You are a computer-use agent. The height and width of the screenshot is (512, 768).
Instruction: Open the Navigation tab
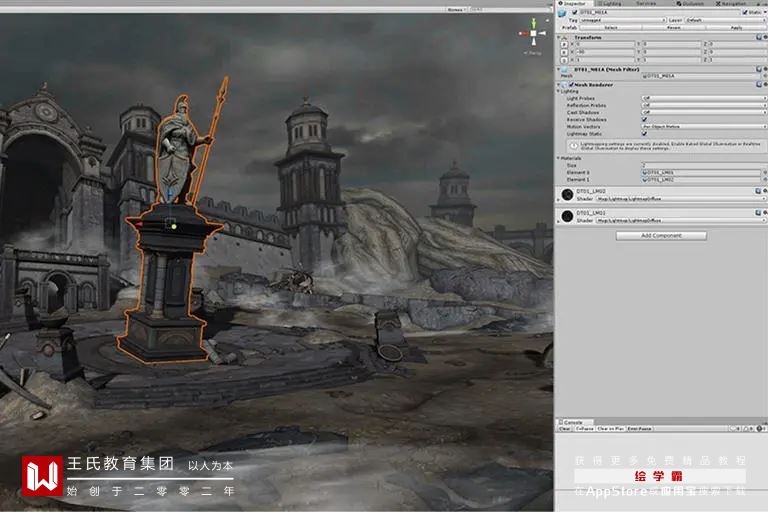point(731,3)
